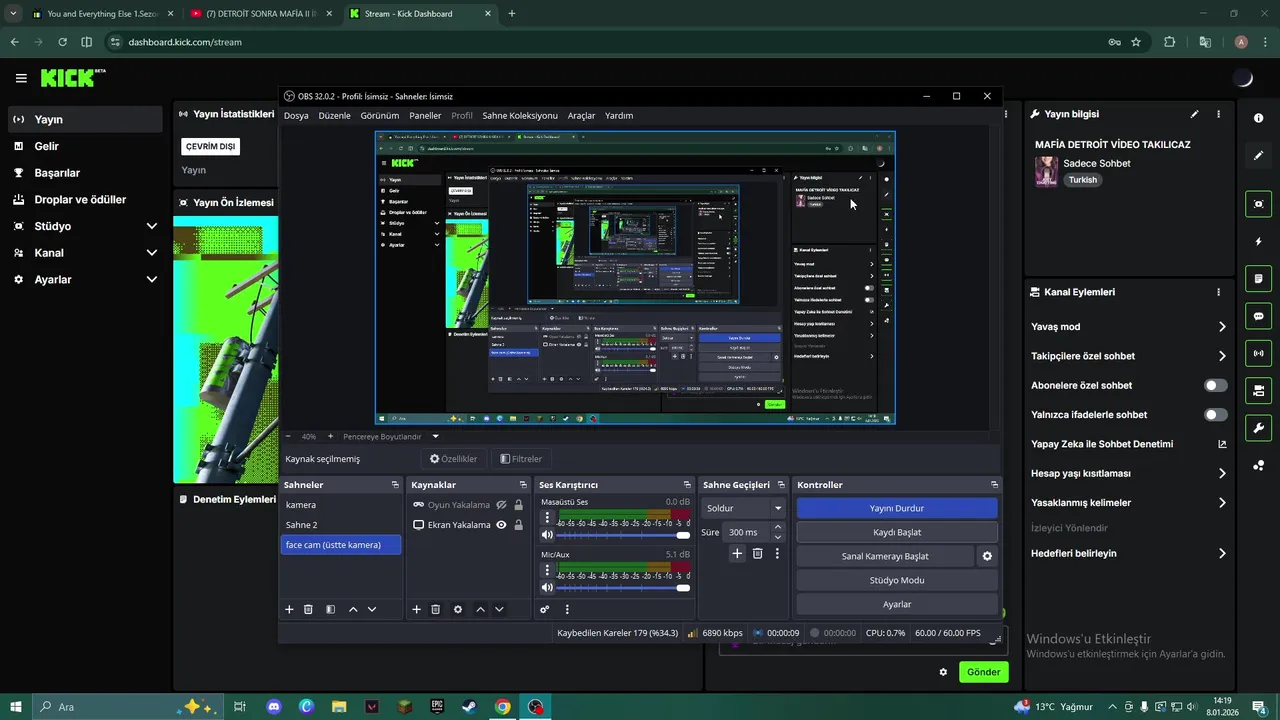Viewport: 1280px width, 720px height.
Task: Open Mic/Aux options three-dot menu
Action: tap(547, 570)
